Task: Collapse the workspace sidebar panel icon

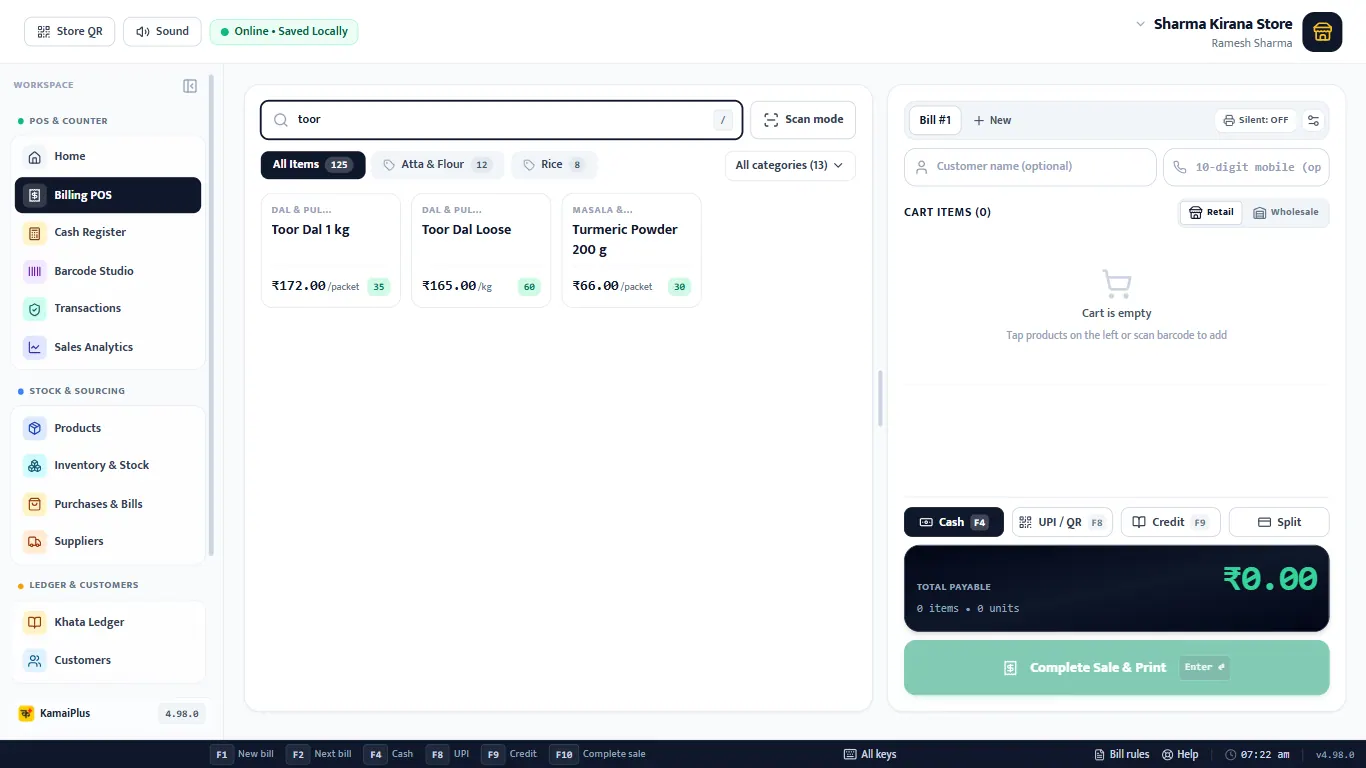Action: [x=190, y=86]
